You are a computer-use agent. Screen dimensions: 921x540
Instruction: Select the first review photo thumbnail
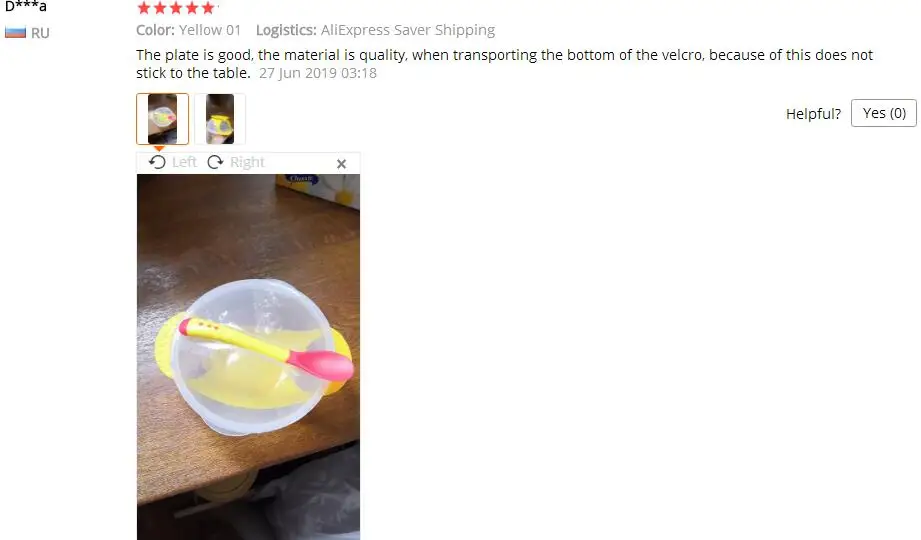(x=162, y=119)
